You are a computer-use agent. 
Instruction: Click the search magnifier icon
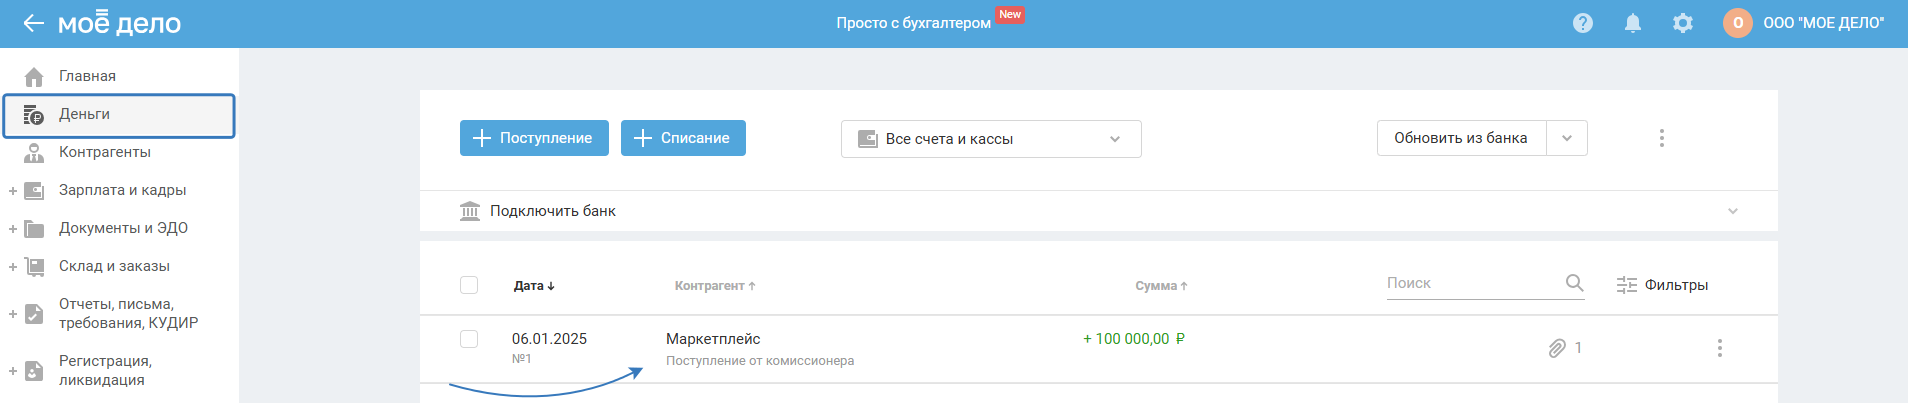pos(1574,283)
